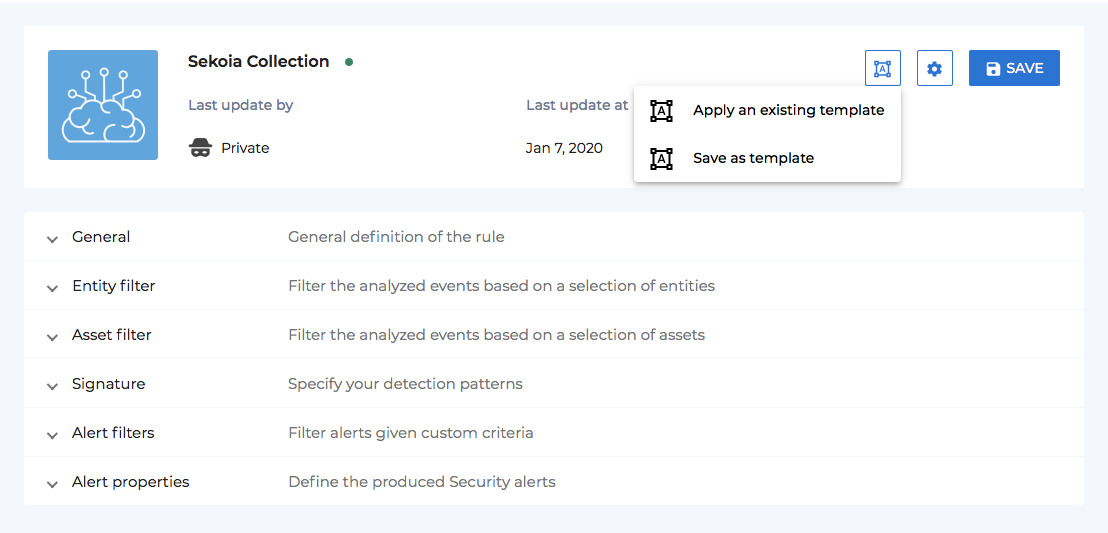
Task: Click General definition of the rule text
Action: pyautogui.click(x=396, y=237)
